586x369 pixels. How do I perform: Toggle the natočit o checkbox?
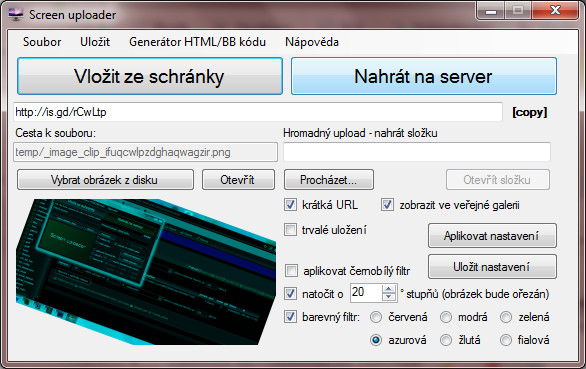point(290,294)
